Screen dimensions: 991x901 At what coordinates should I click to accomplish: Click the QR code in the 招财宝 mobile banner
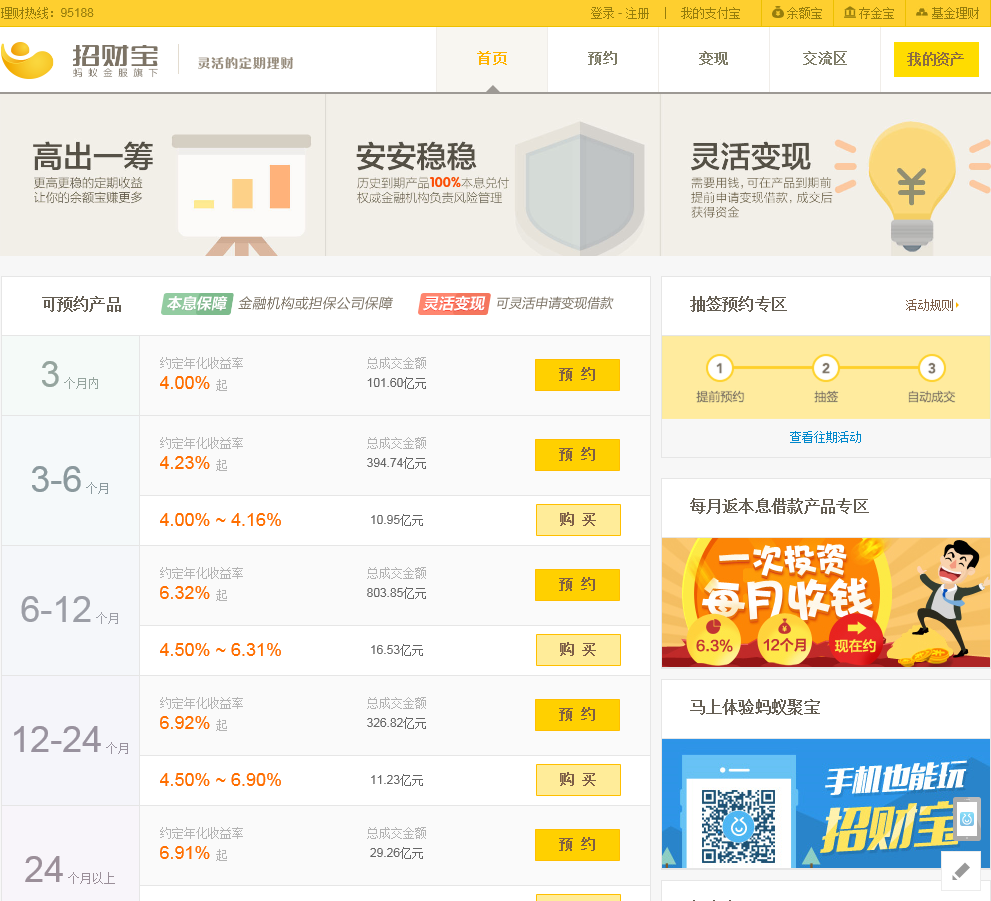coord(738,826)
